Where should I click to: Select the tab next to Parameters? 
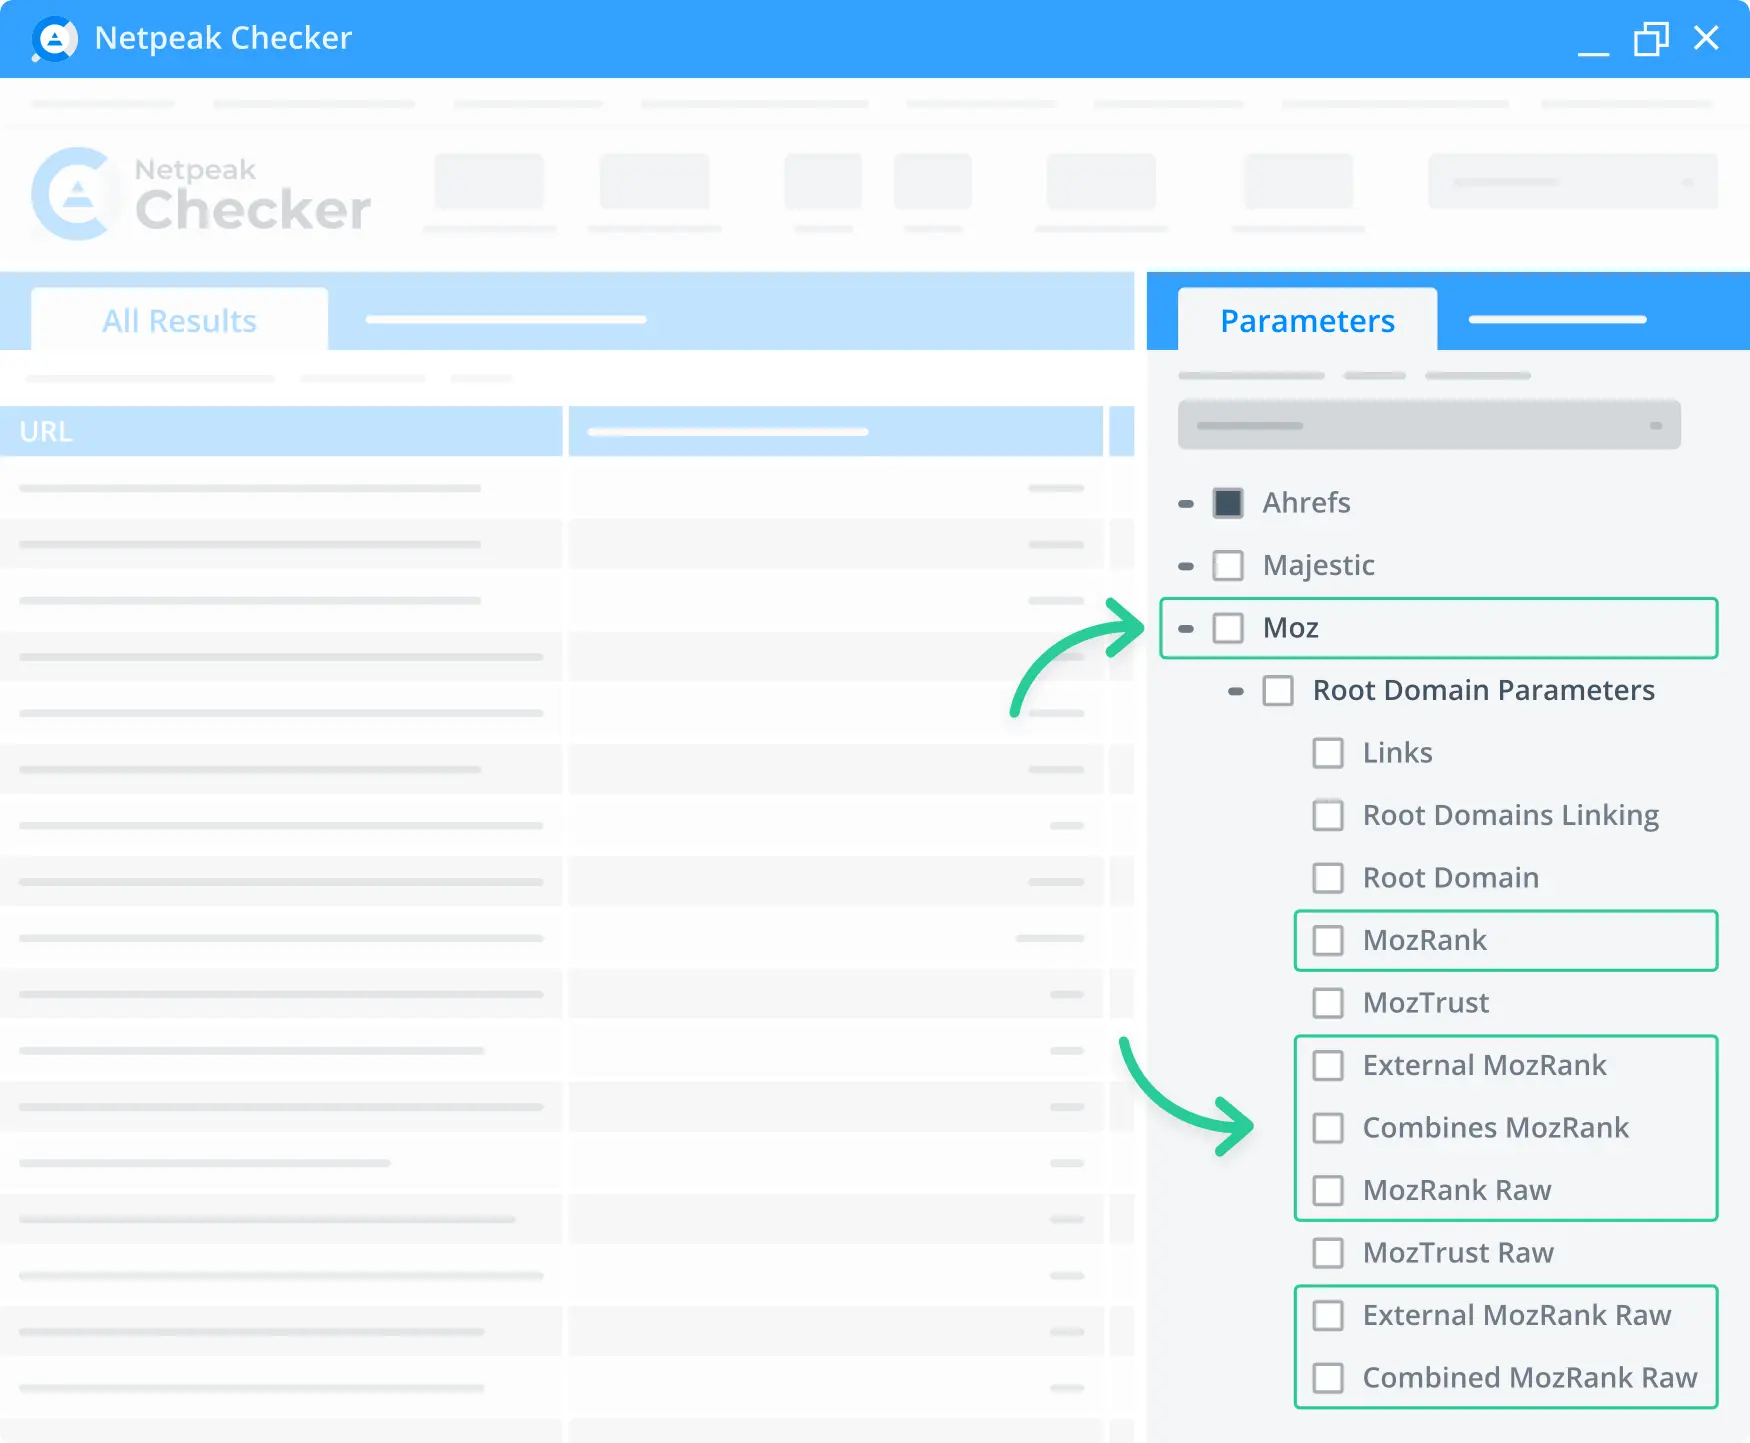coord(1557,320)
